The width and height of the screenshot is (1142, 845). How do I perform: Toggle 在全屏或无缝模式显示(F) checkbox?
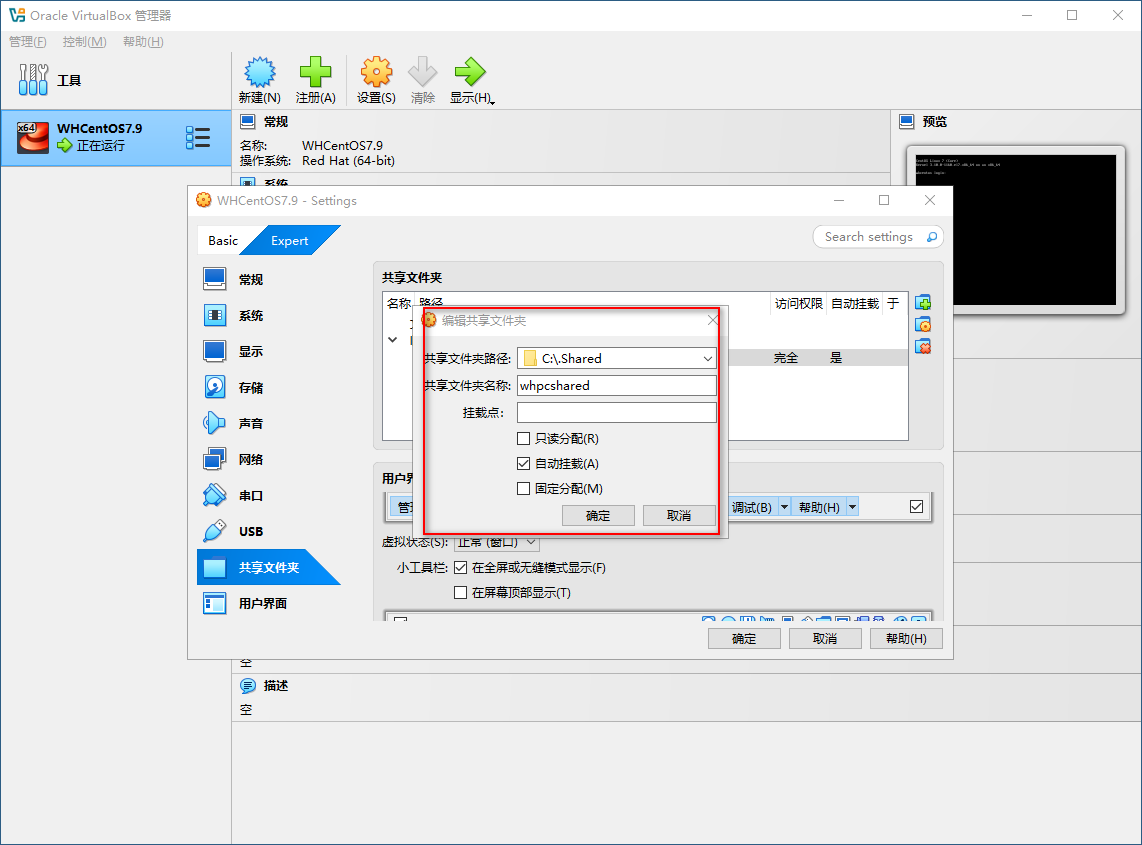(460, 567)
